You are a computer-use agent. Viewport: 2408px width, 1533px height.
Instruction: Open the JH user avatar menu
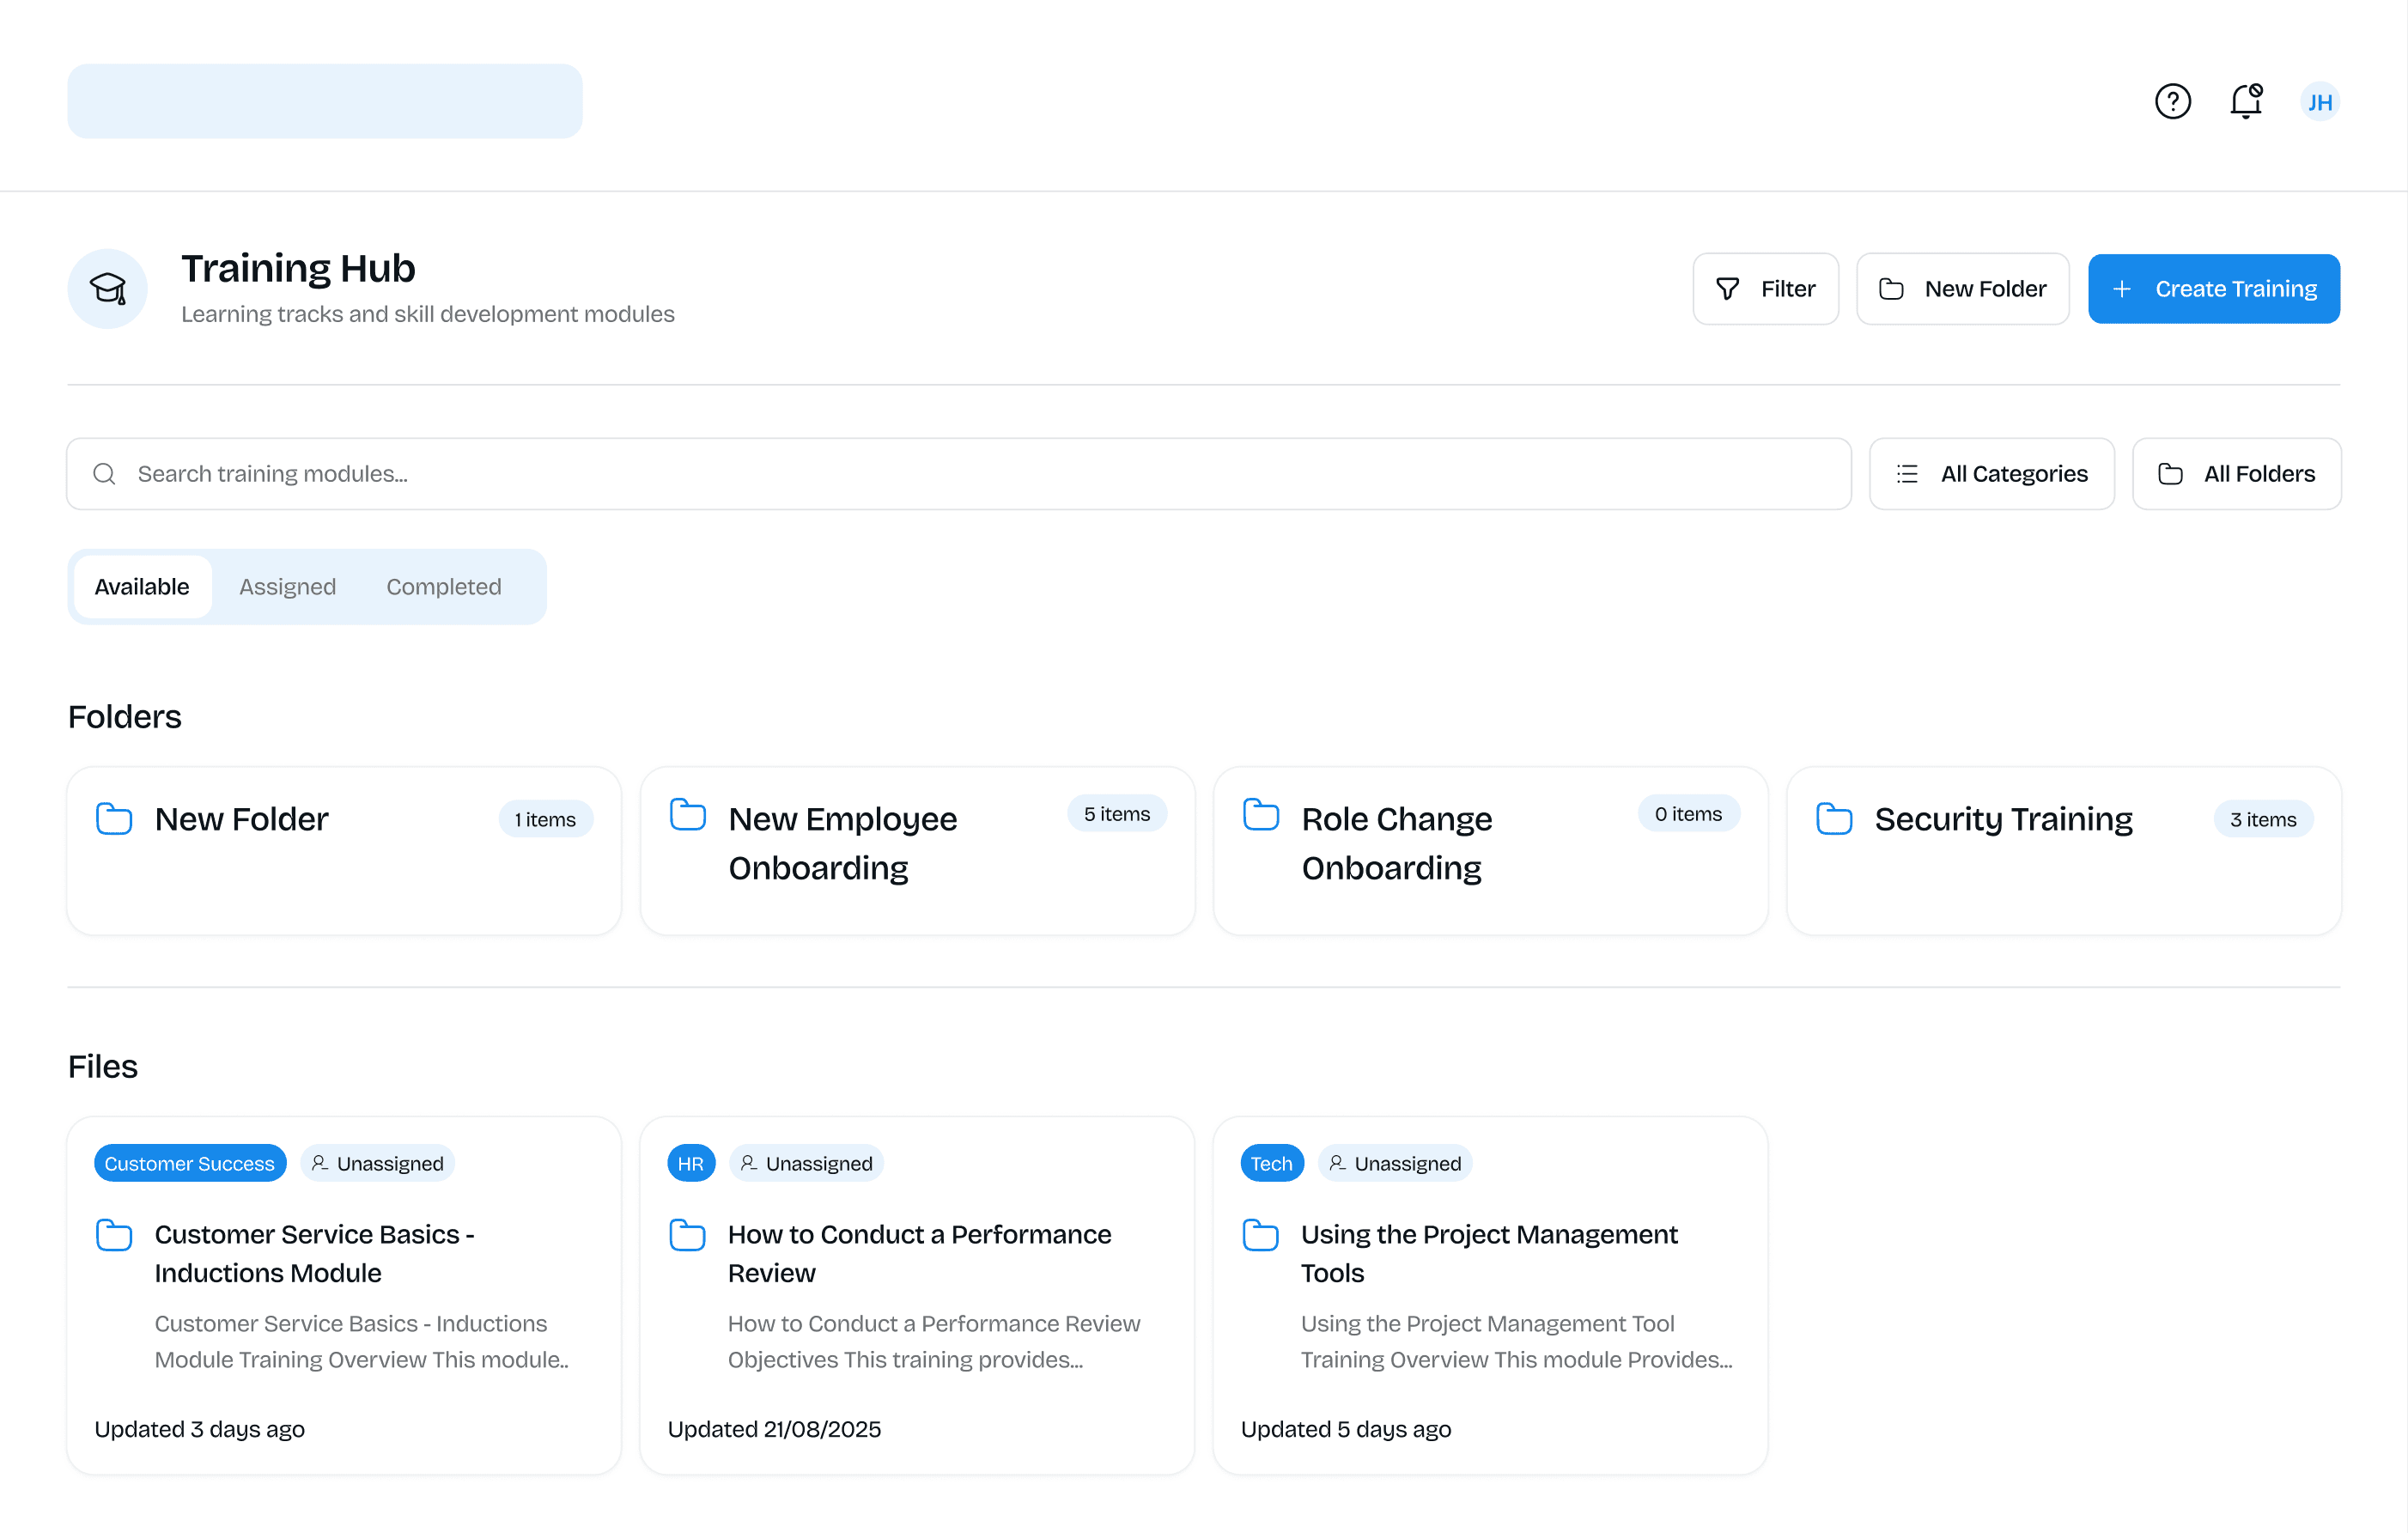[x=2319, y=102]
